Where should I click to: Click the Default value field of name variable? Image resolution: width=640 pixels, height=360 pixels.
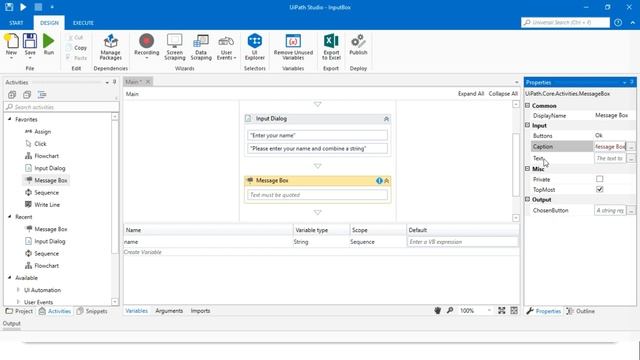[x=462, y=242]
